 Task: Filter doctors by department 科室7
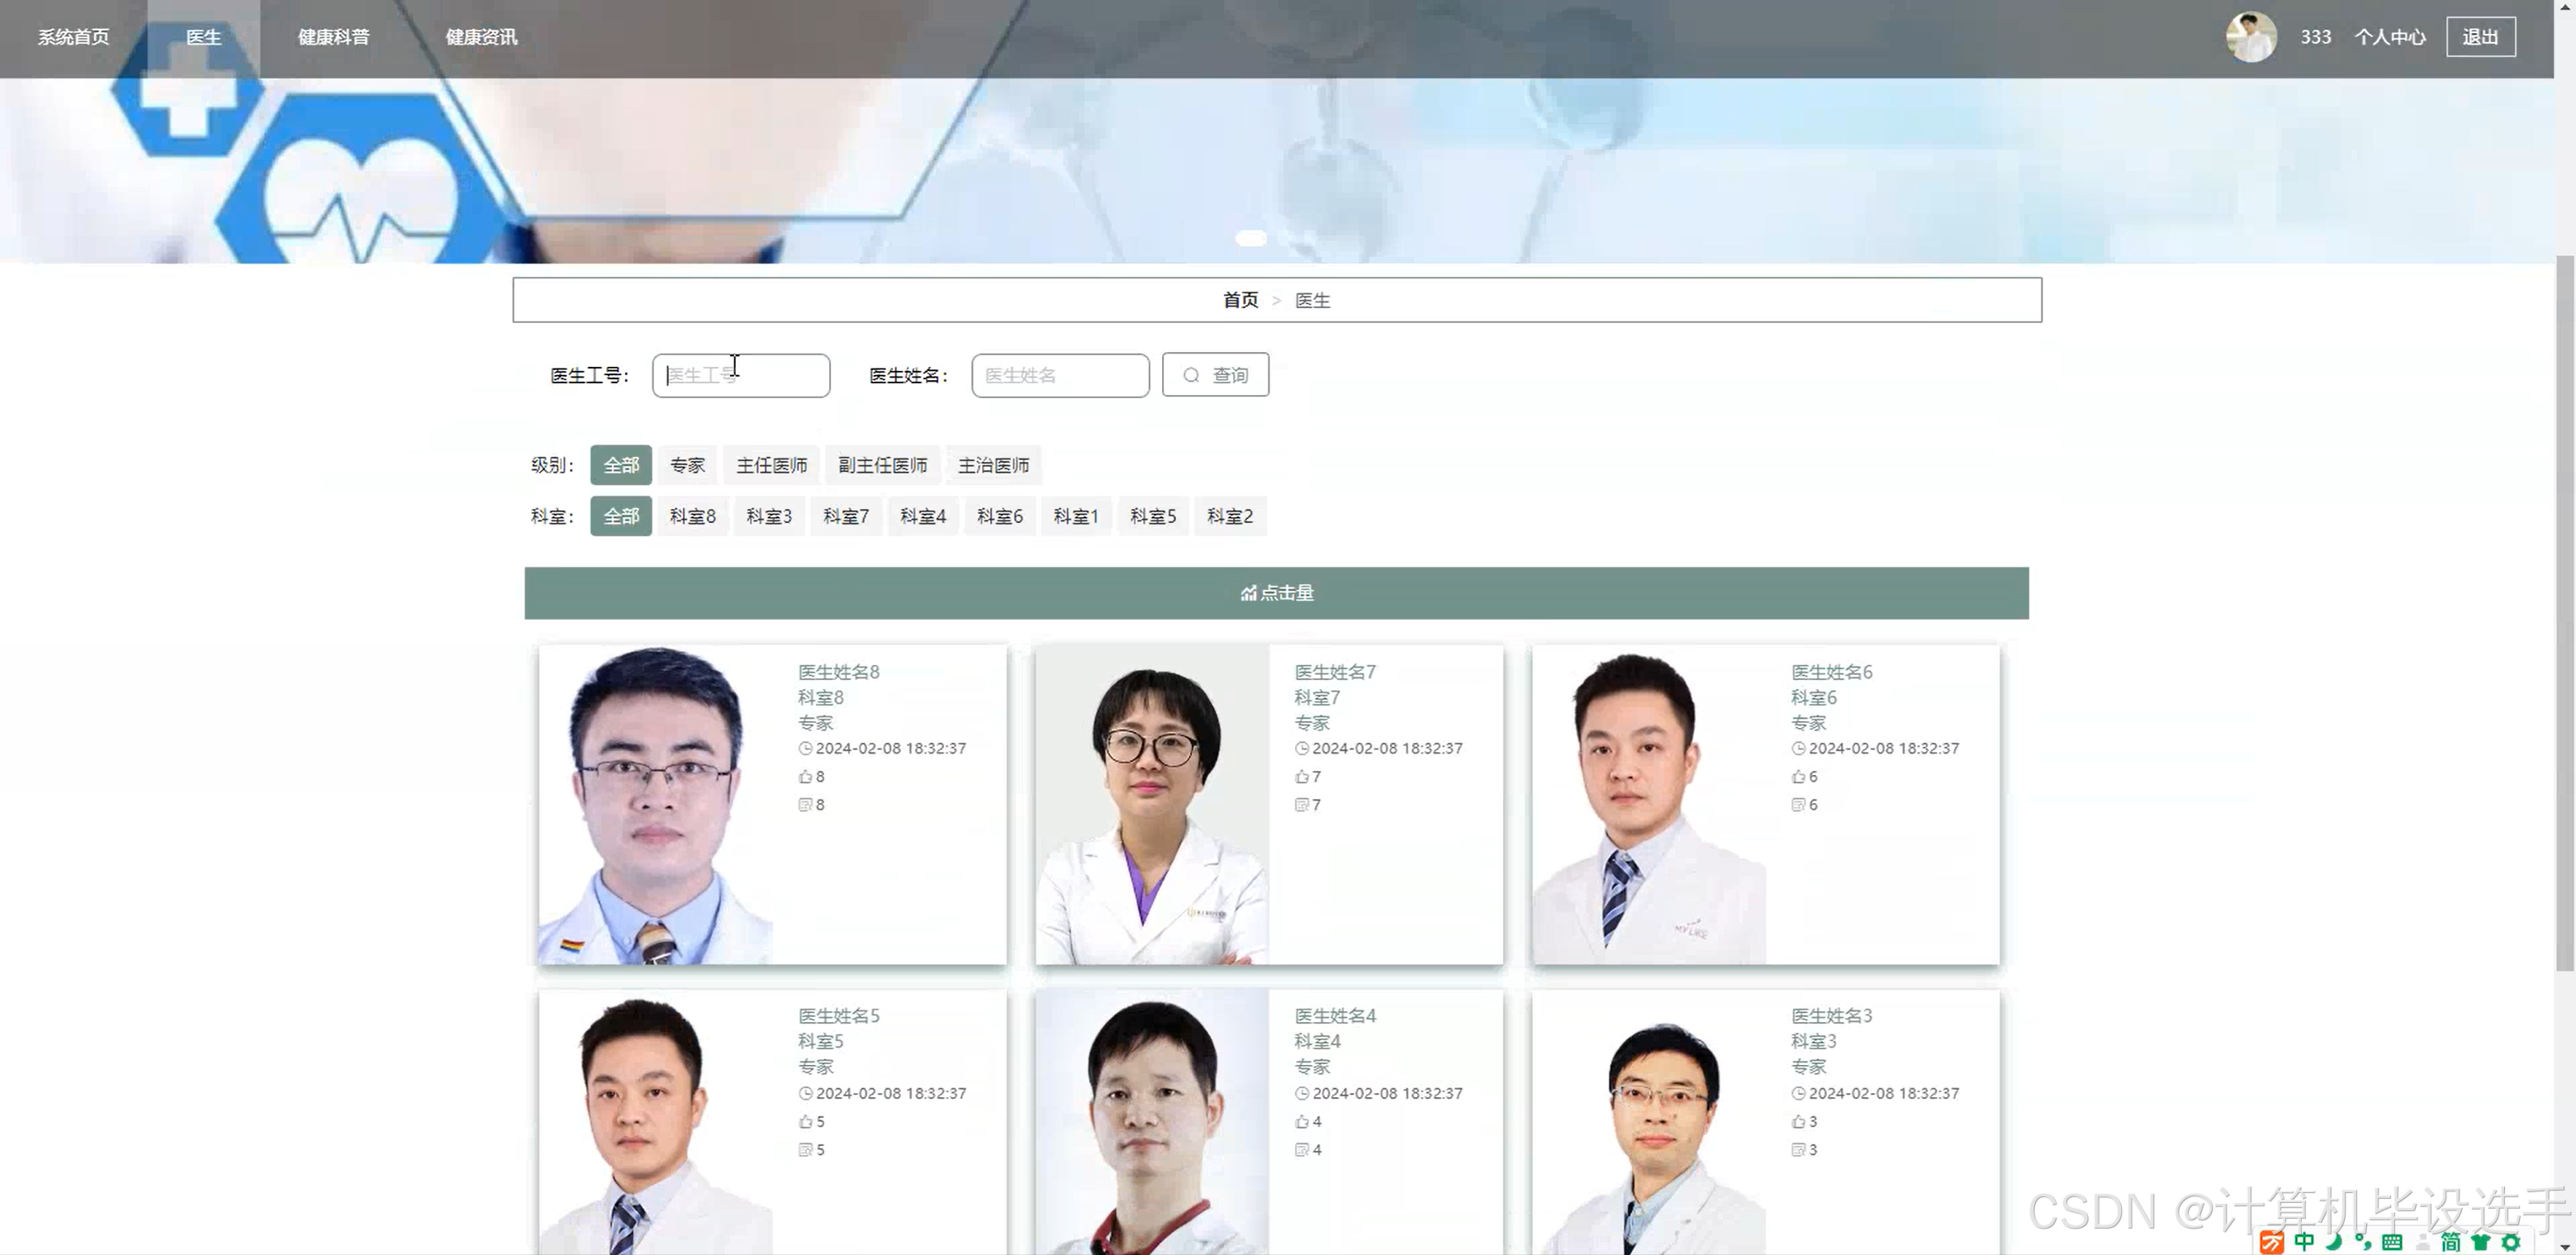[846, 516]
